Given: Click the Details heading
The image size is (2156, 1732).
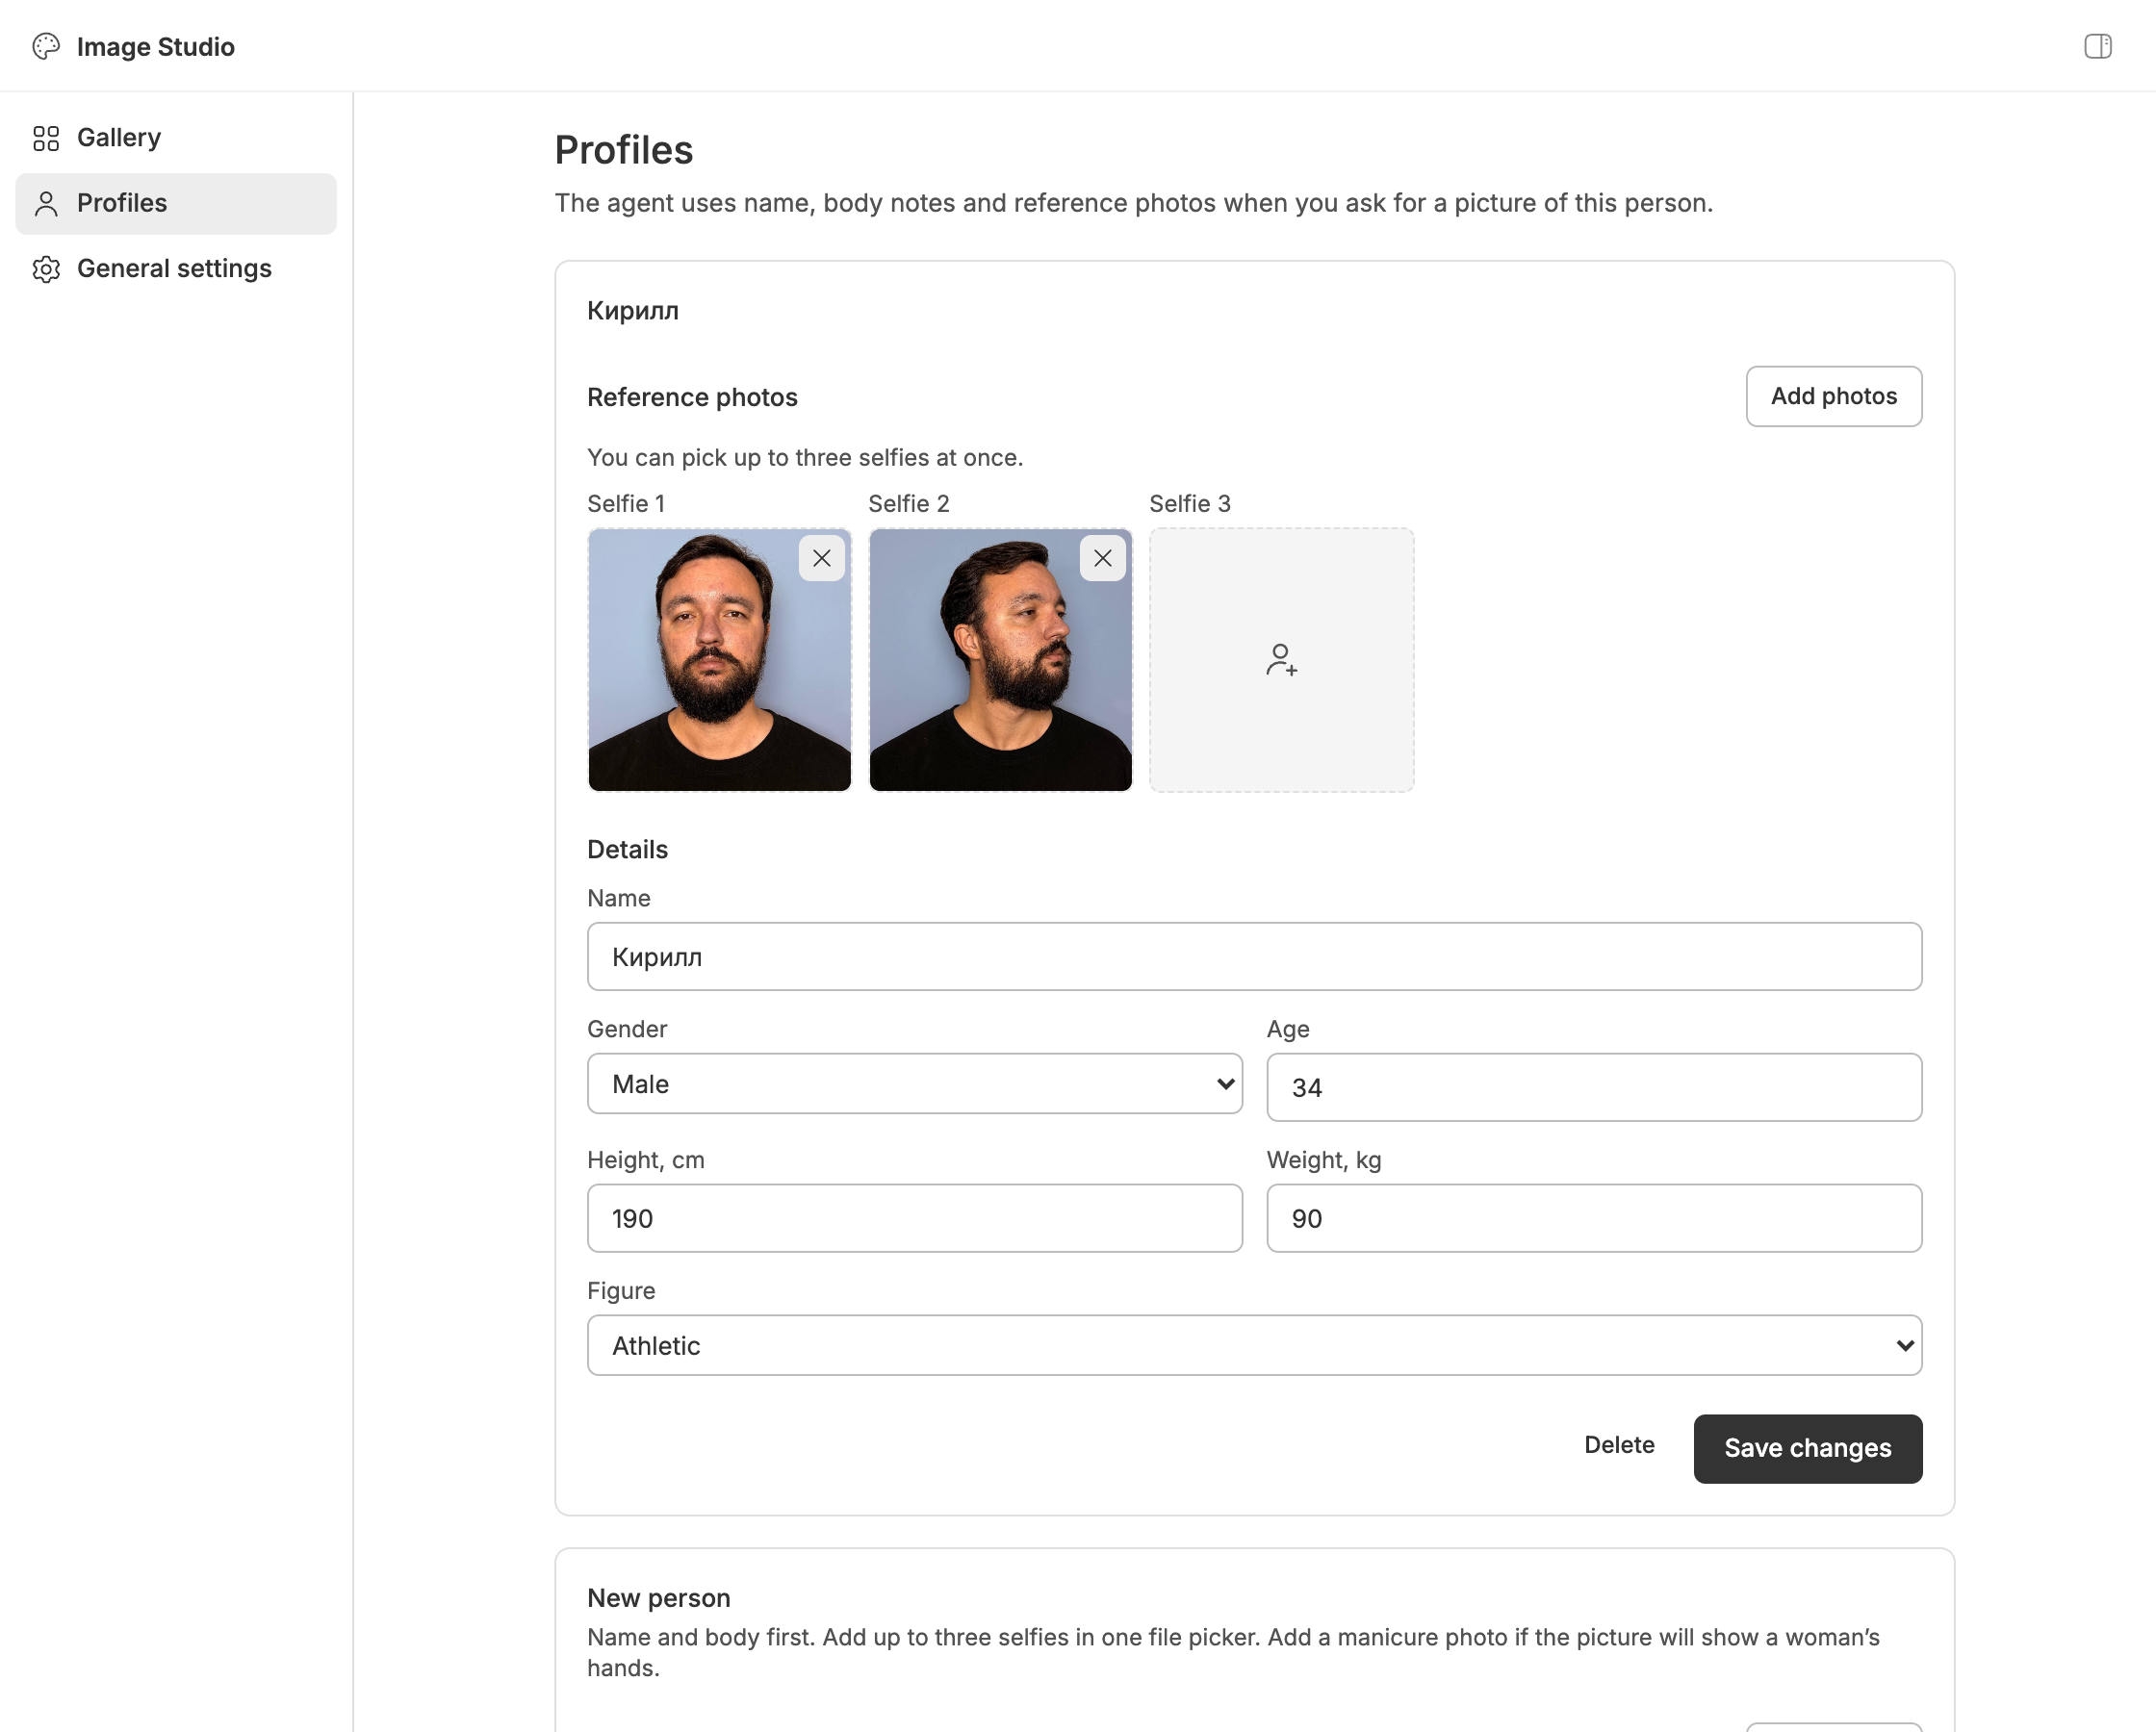Looking at the screenshot, I should tap(627, 849).
